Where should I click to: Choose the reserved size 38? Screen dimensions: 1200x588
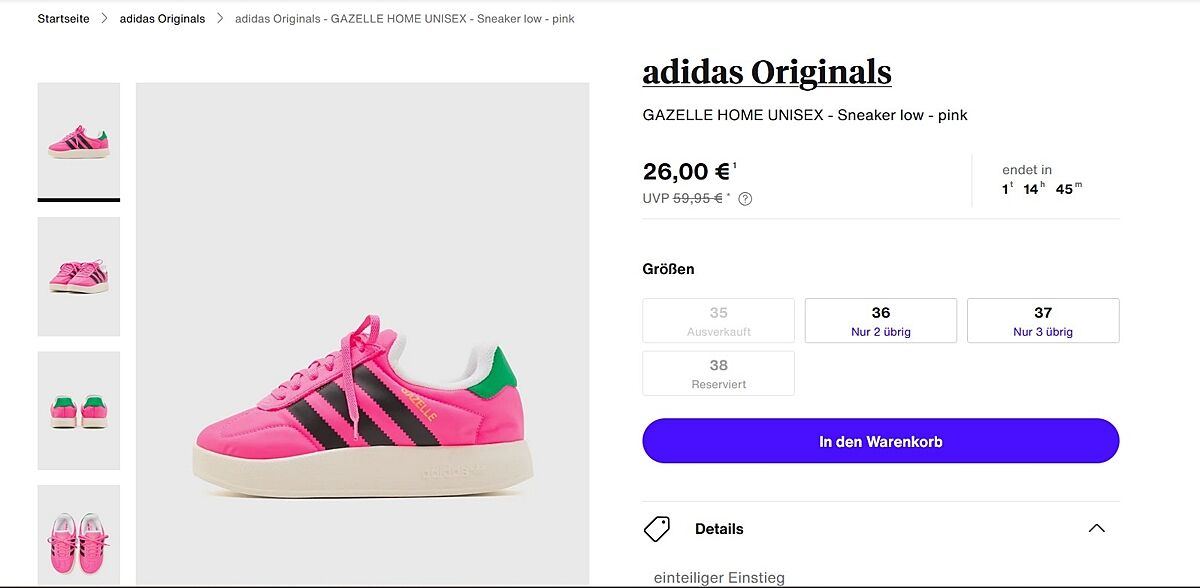point(718,373)
